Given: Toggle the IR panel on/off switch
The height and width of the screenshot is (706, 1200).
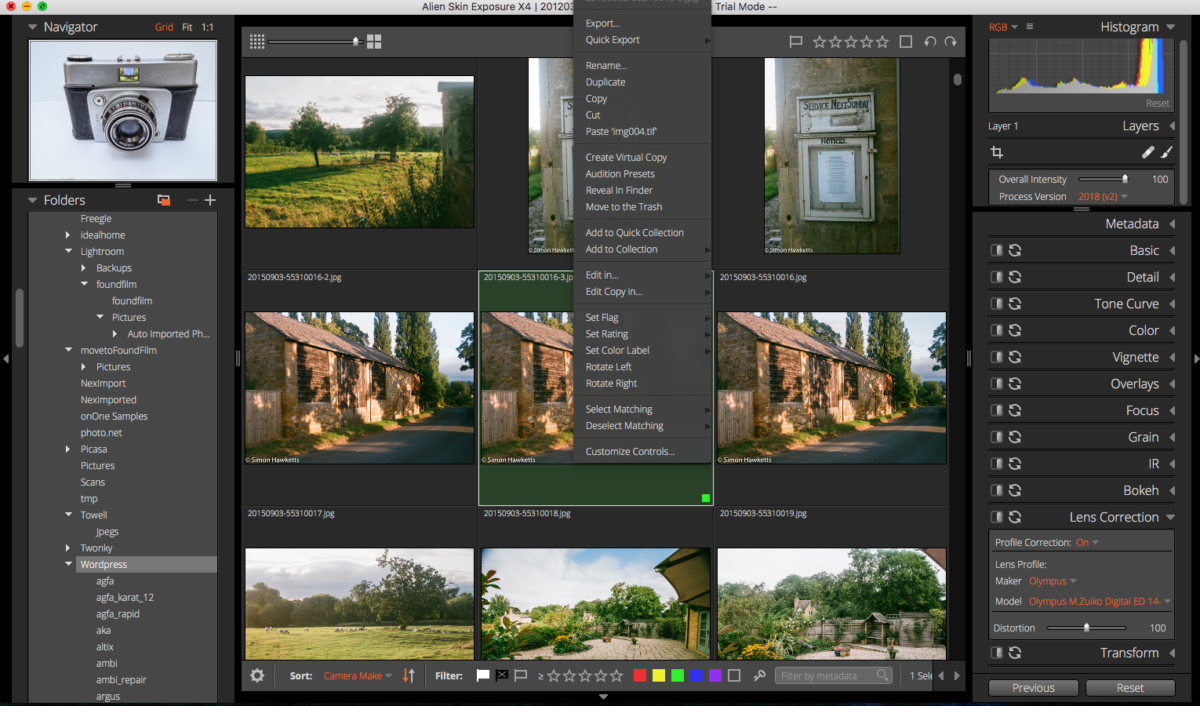Looking at the screenshot, I should [x=996, y=464].
